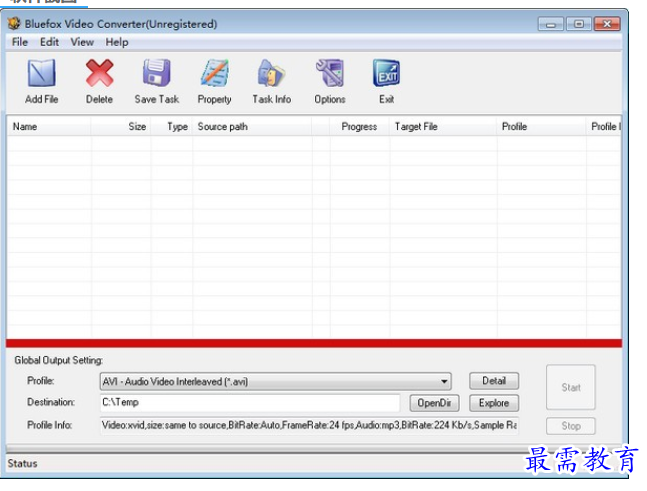This screenshot has width=647, height=491.
Task: Click the red Delete icon
Action: [99, 73]
